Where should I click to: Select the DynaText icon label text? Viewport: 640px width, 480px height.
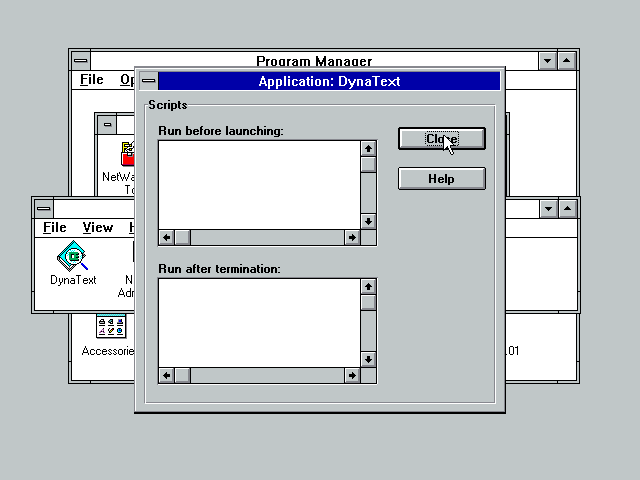pyautogui.click(x=73, y=280)
